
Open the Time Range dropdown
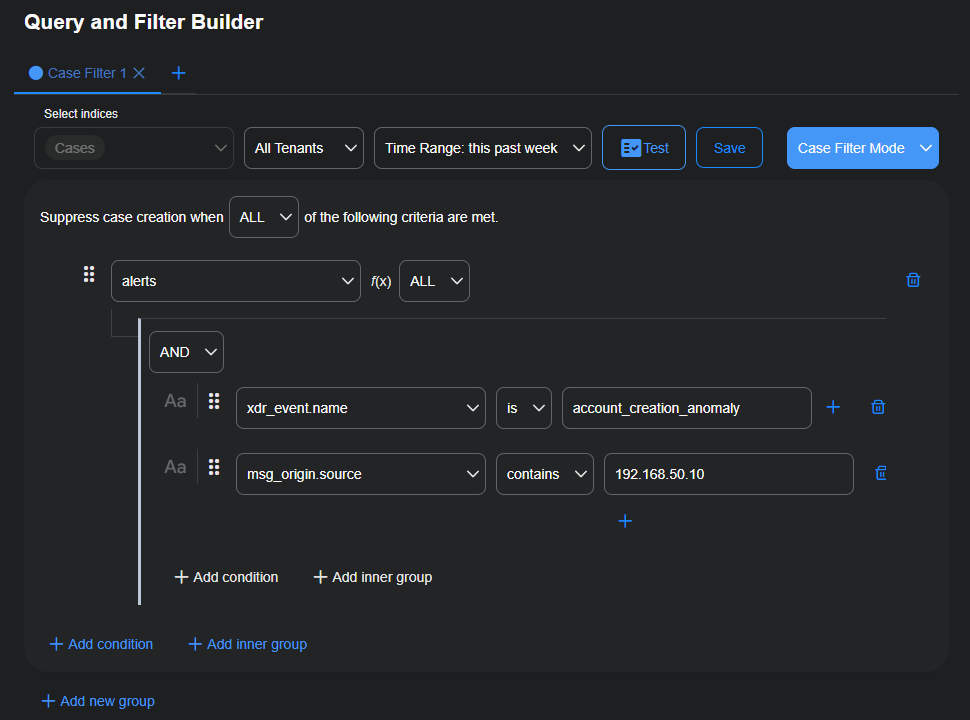tap(482, 147)
